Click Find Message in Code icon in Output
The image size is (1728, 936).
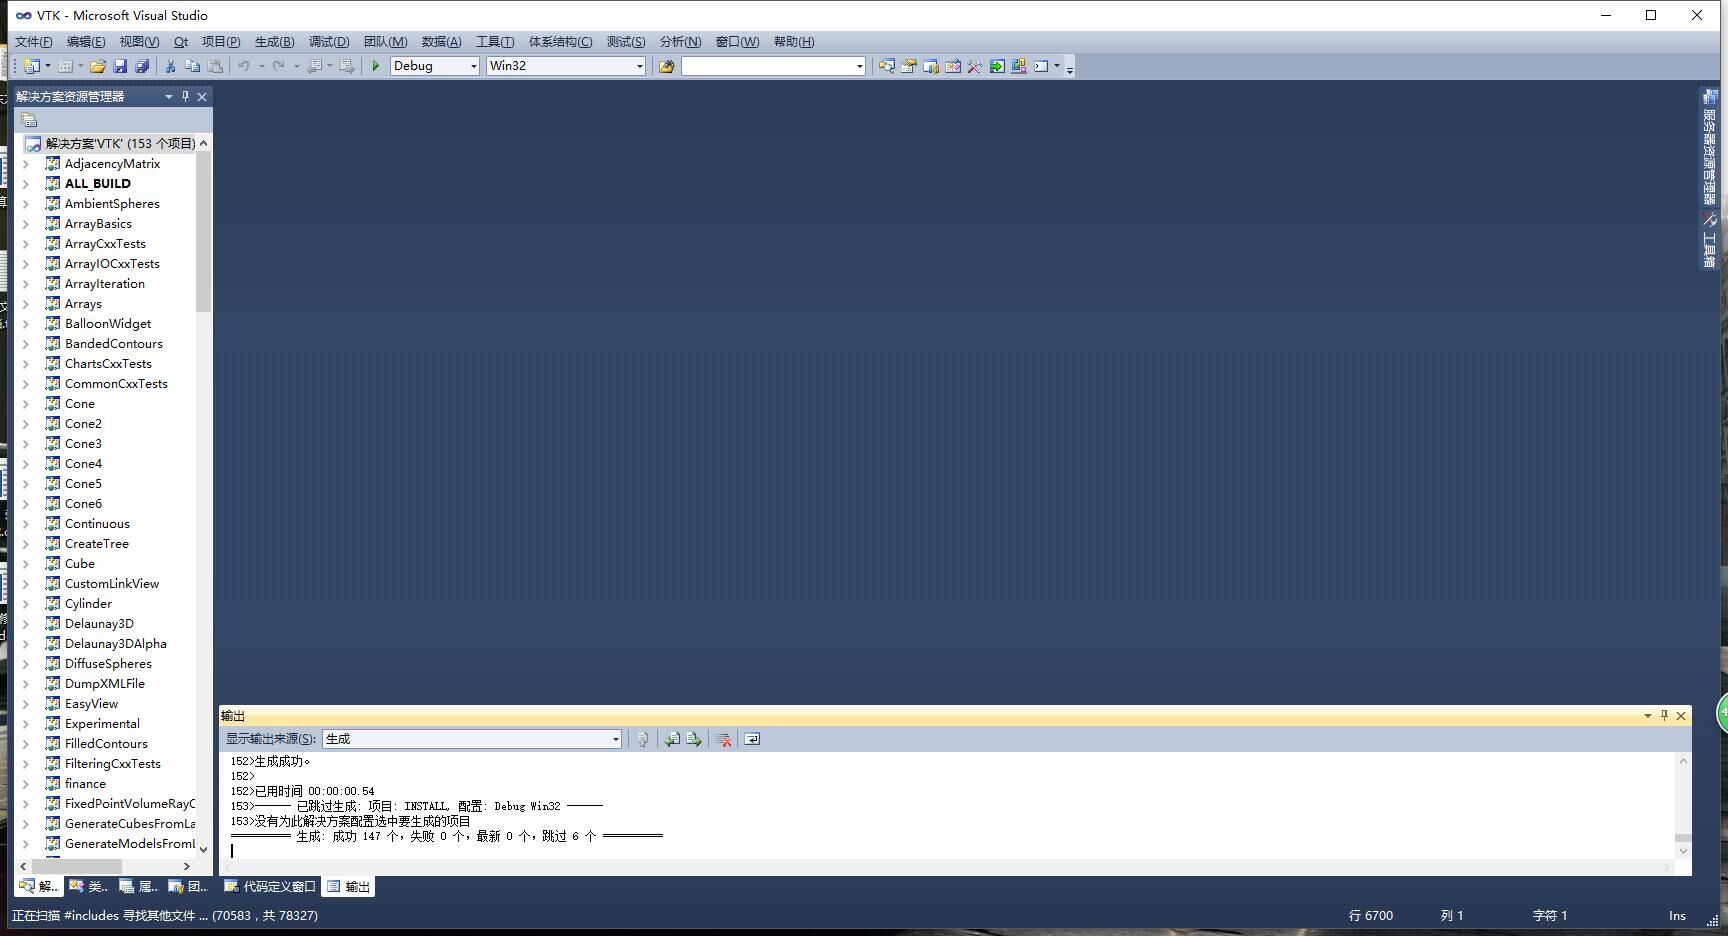coord(642,739)
